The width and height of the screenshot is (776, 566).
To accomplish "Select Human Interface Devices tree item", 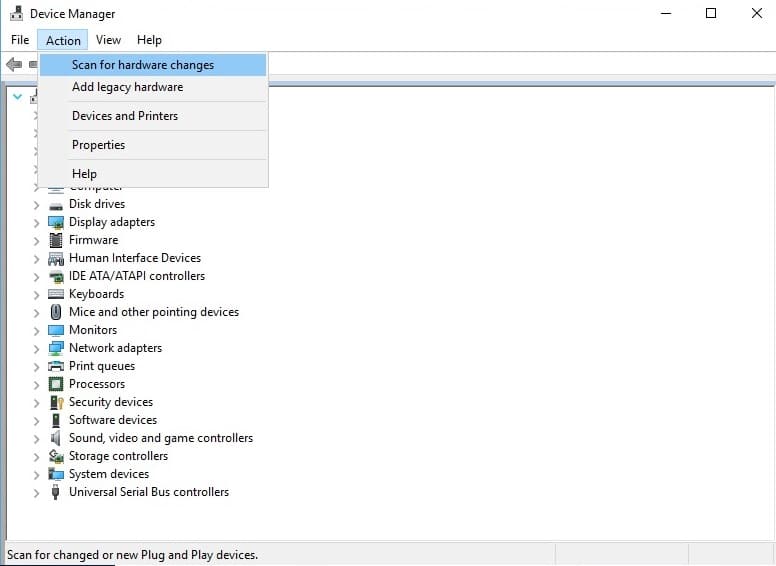I will [x=135, y=258].
